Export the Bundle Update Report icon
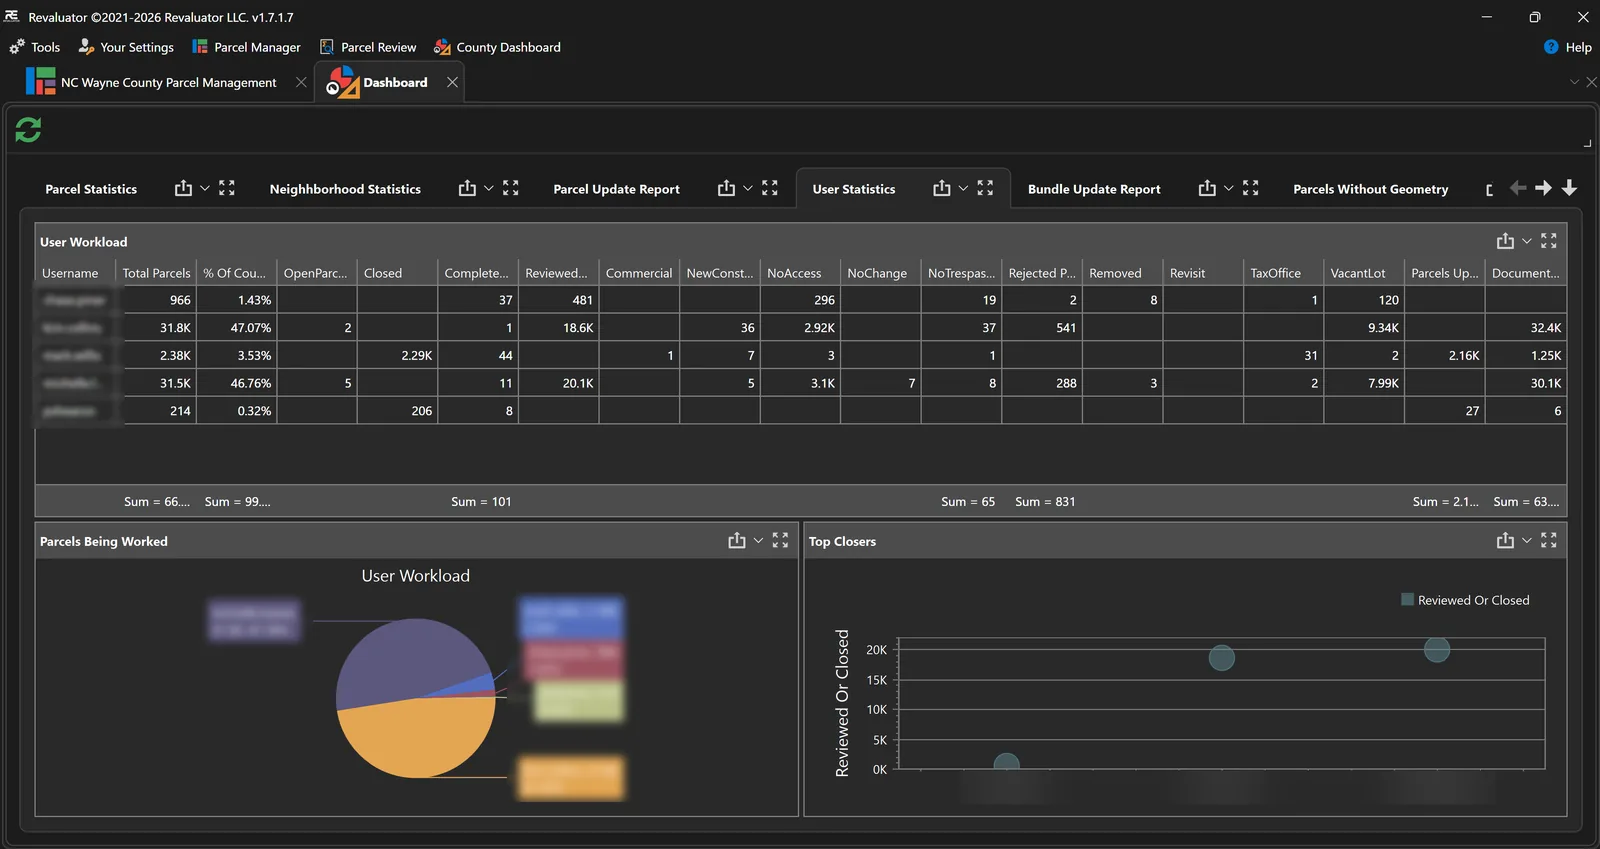The image size is (1600, 849). pyautogui.click(x=1207, y=188)
